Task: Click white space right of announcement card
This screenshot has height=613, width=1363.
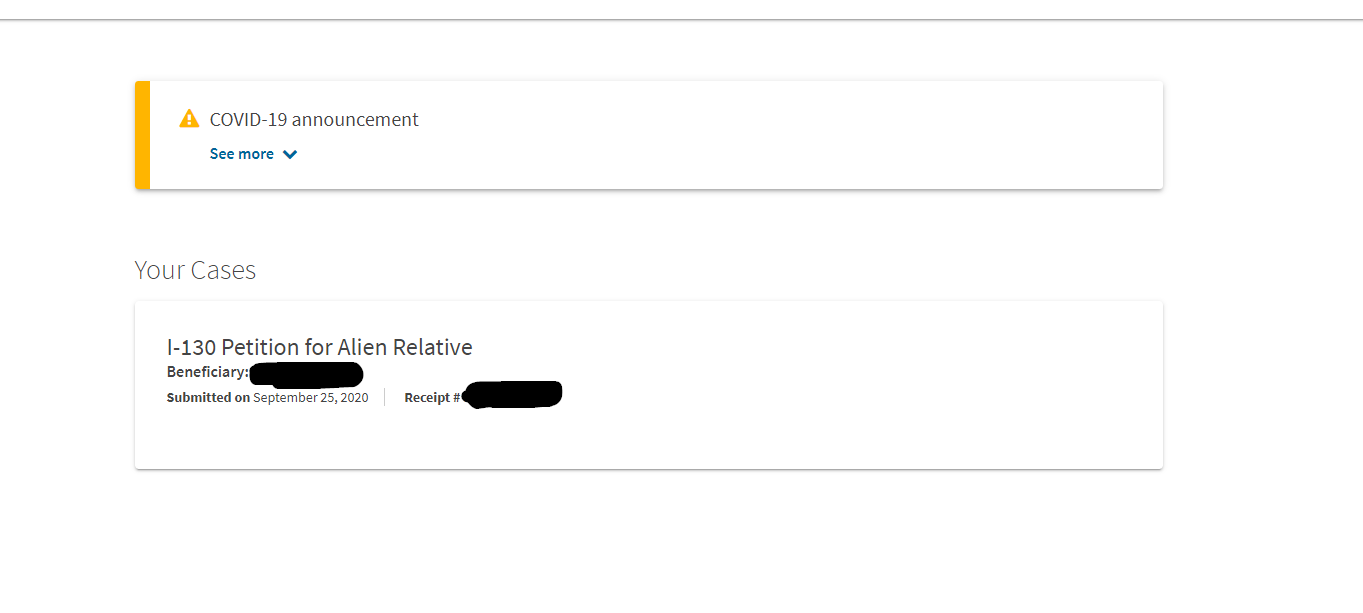Action: click(1262, 135)
